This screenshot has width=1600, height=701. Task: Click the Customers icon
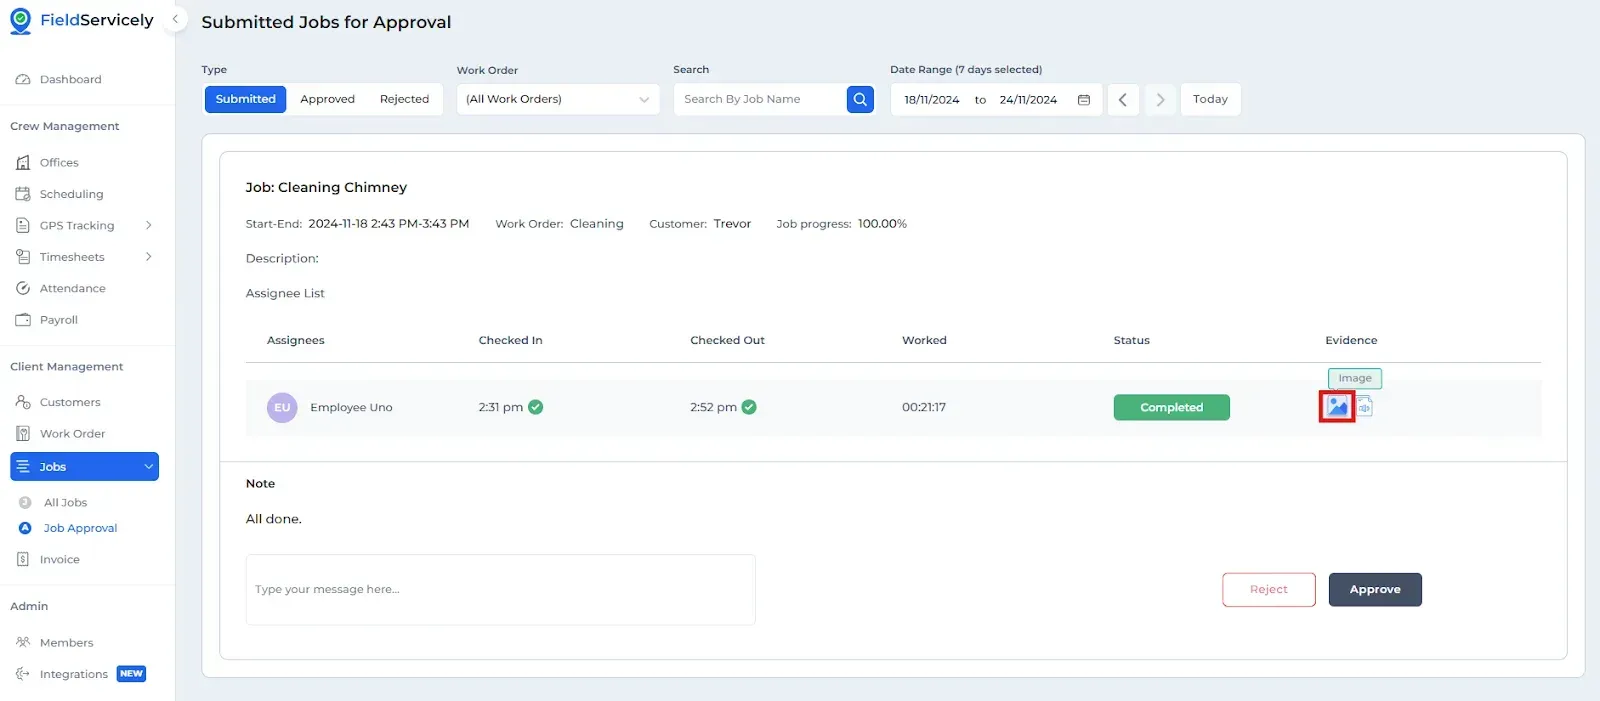tap(23, 402)
